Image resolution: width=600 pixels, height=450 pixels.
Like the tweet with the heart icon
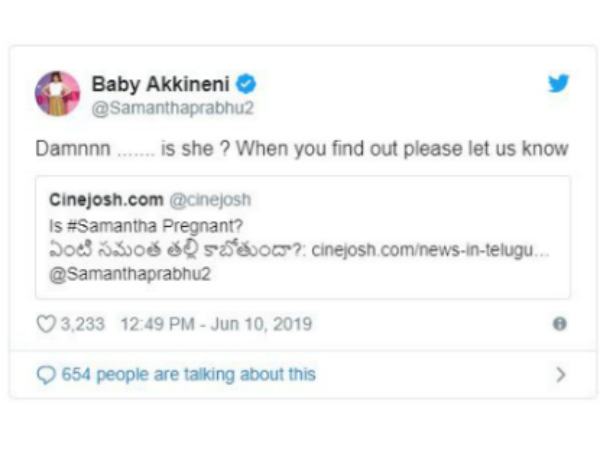[x=45, y=324]
